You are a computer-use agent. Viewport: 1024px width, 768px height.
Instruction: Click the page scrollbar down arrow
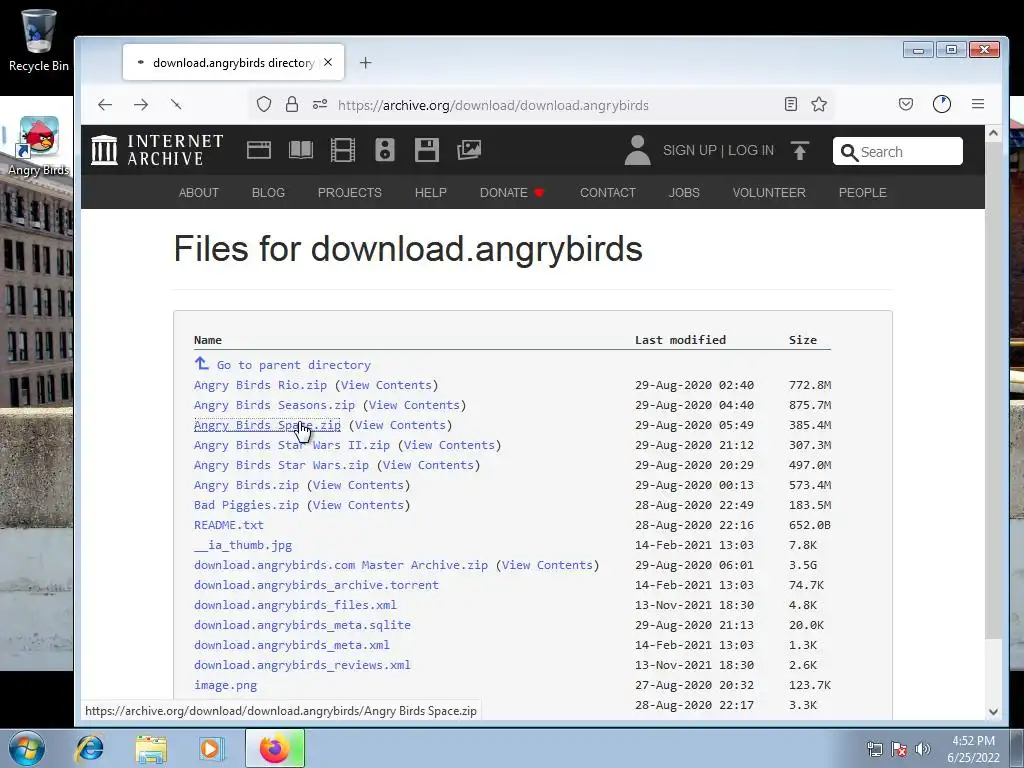[x=993, y=712]
